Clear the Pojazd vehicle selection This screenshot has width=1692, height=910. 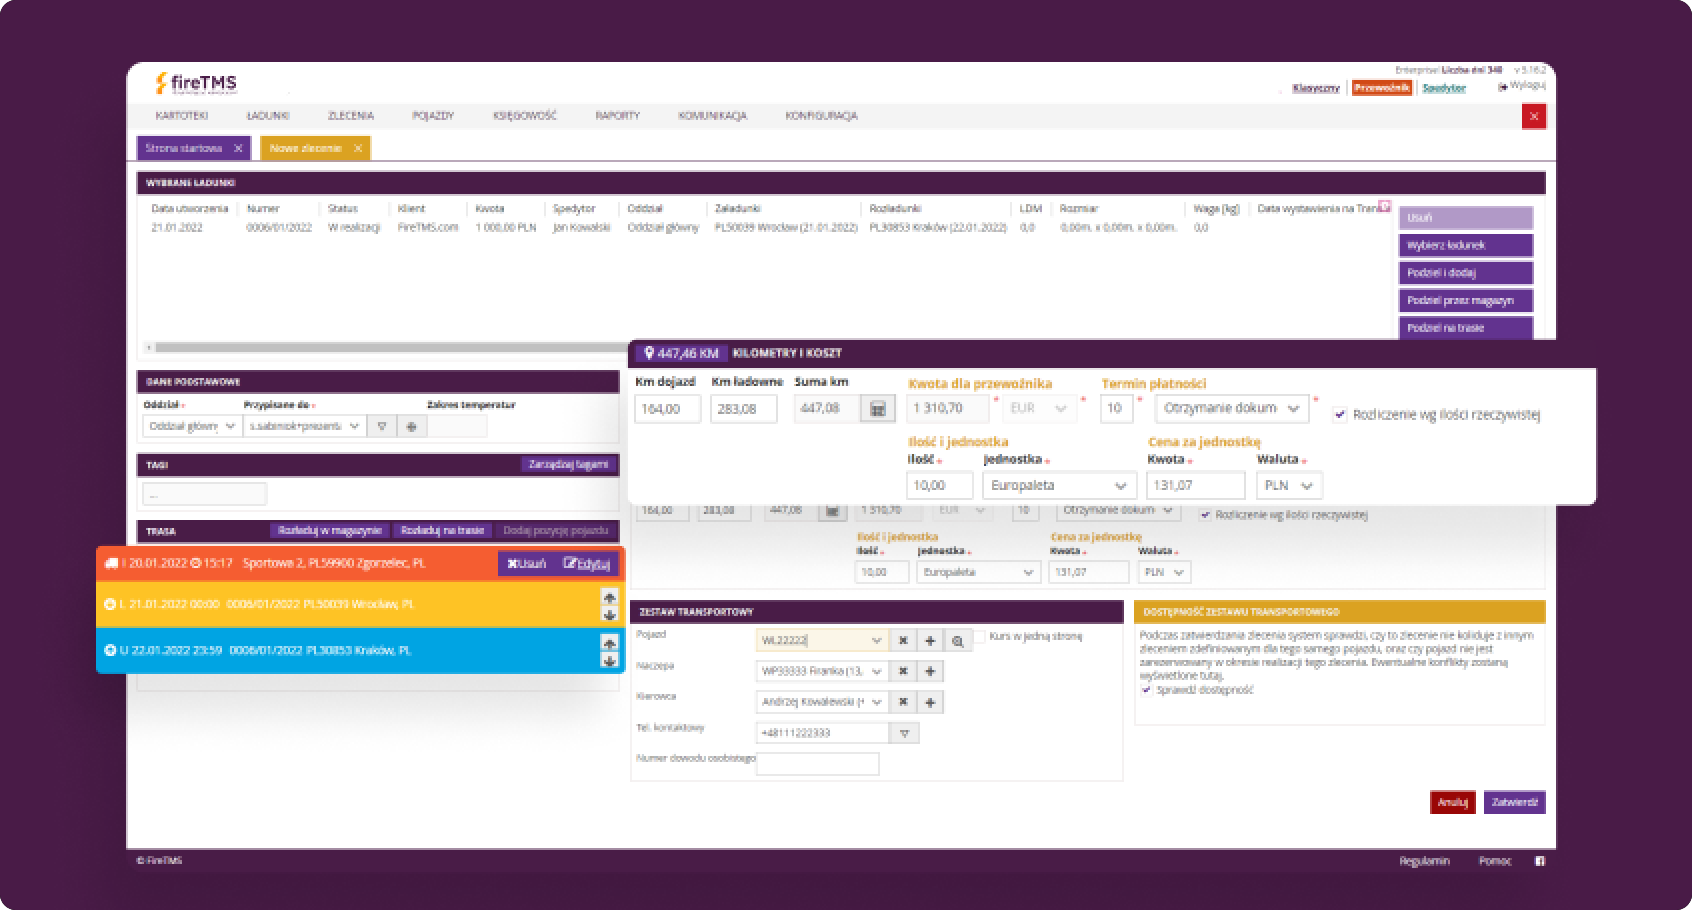pos(903,641)
